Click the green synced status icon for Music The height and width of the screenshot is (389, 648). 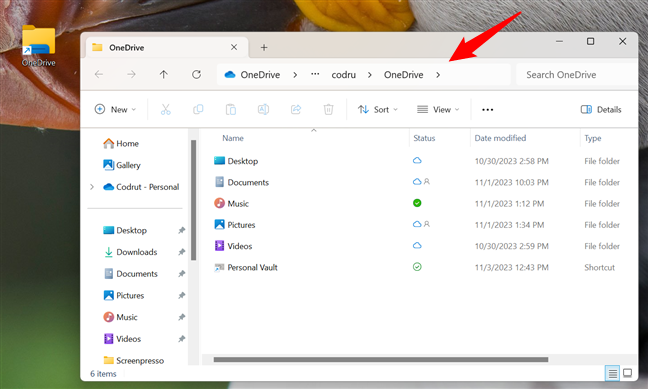[417, 203]
